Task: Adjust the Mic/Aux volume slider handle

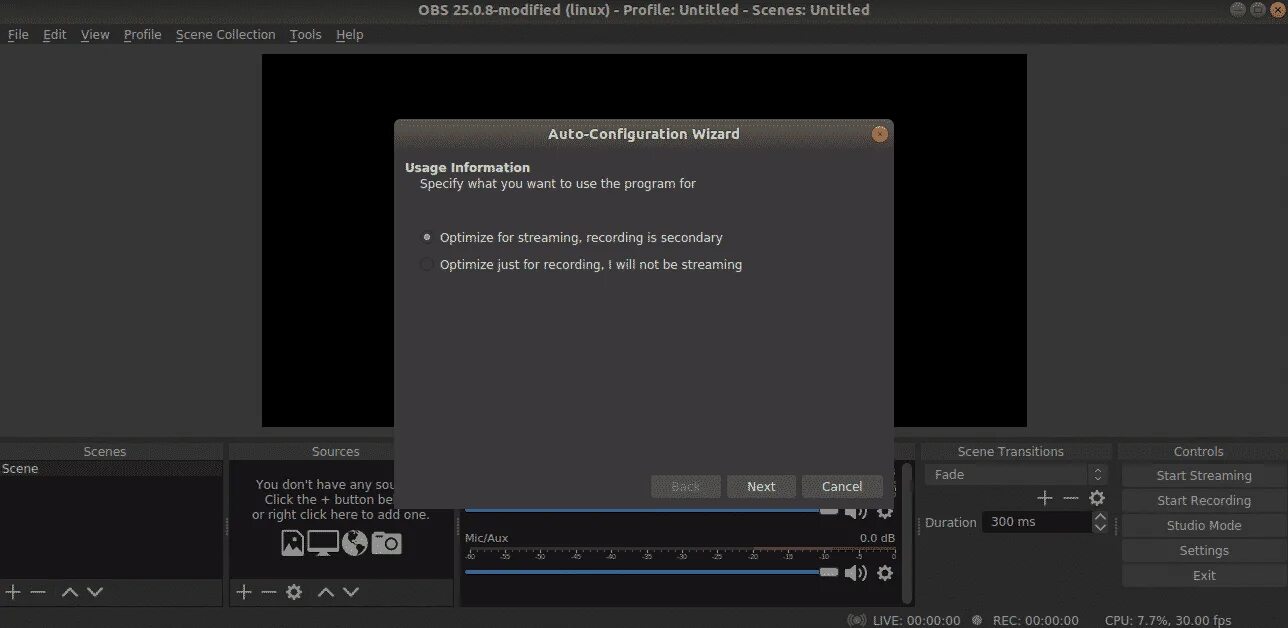Action: [x=828, y=572]
